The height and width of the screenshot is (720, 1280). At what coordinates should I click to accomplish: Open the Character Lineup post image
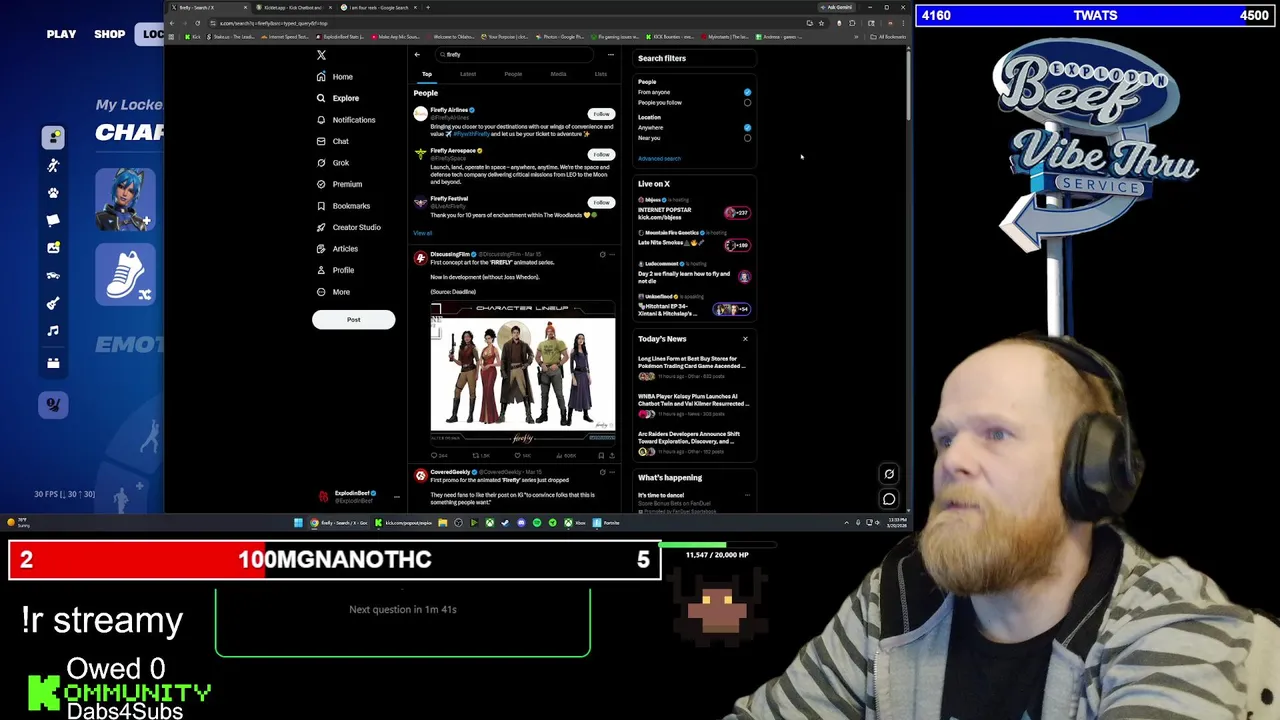click(x=523, y=372)
